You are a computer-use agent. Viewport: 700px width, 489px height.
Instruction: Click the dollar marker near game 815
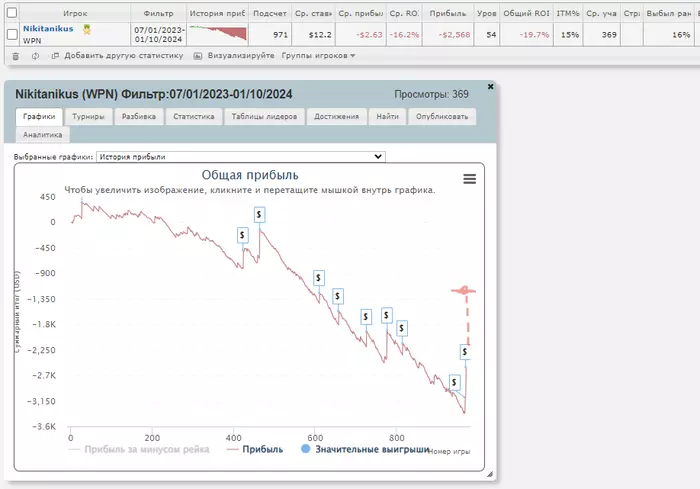(402, 329)
